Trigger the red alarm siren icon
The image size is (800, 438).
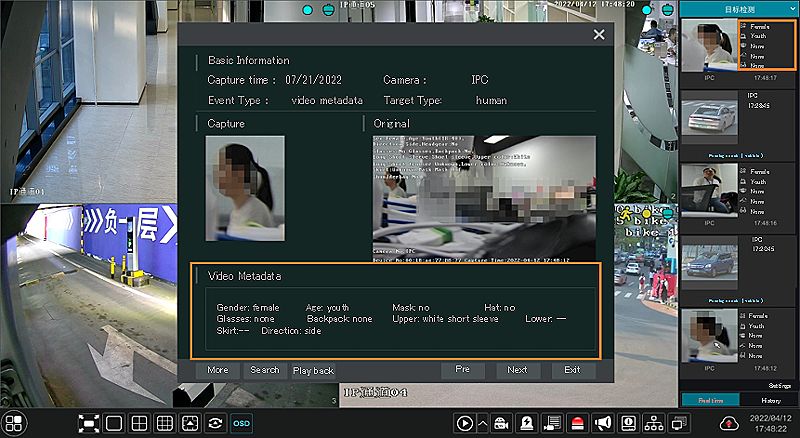(578, 423)
